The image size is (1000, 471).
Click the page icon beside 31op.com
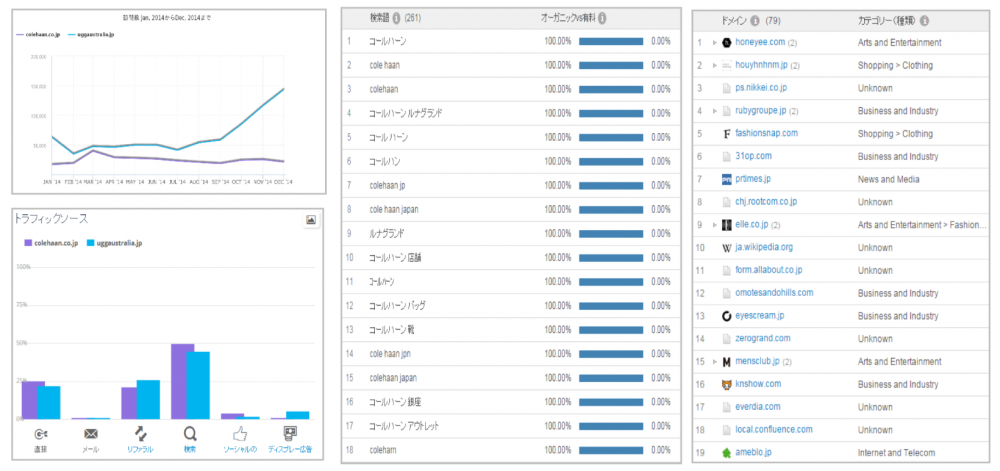(726, 156)
